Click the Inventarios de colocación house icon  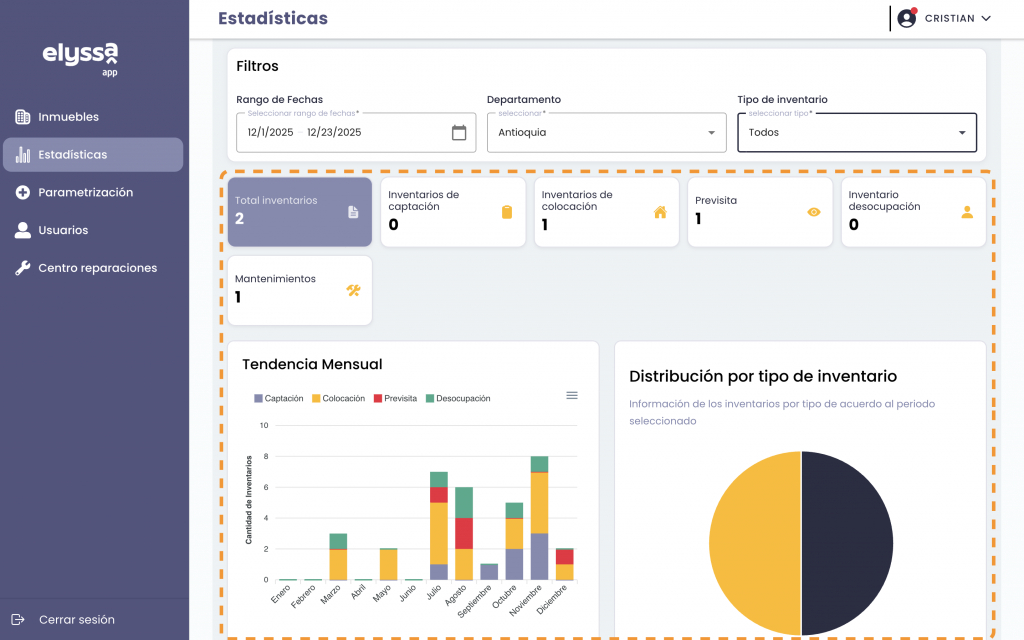660,212
